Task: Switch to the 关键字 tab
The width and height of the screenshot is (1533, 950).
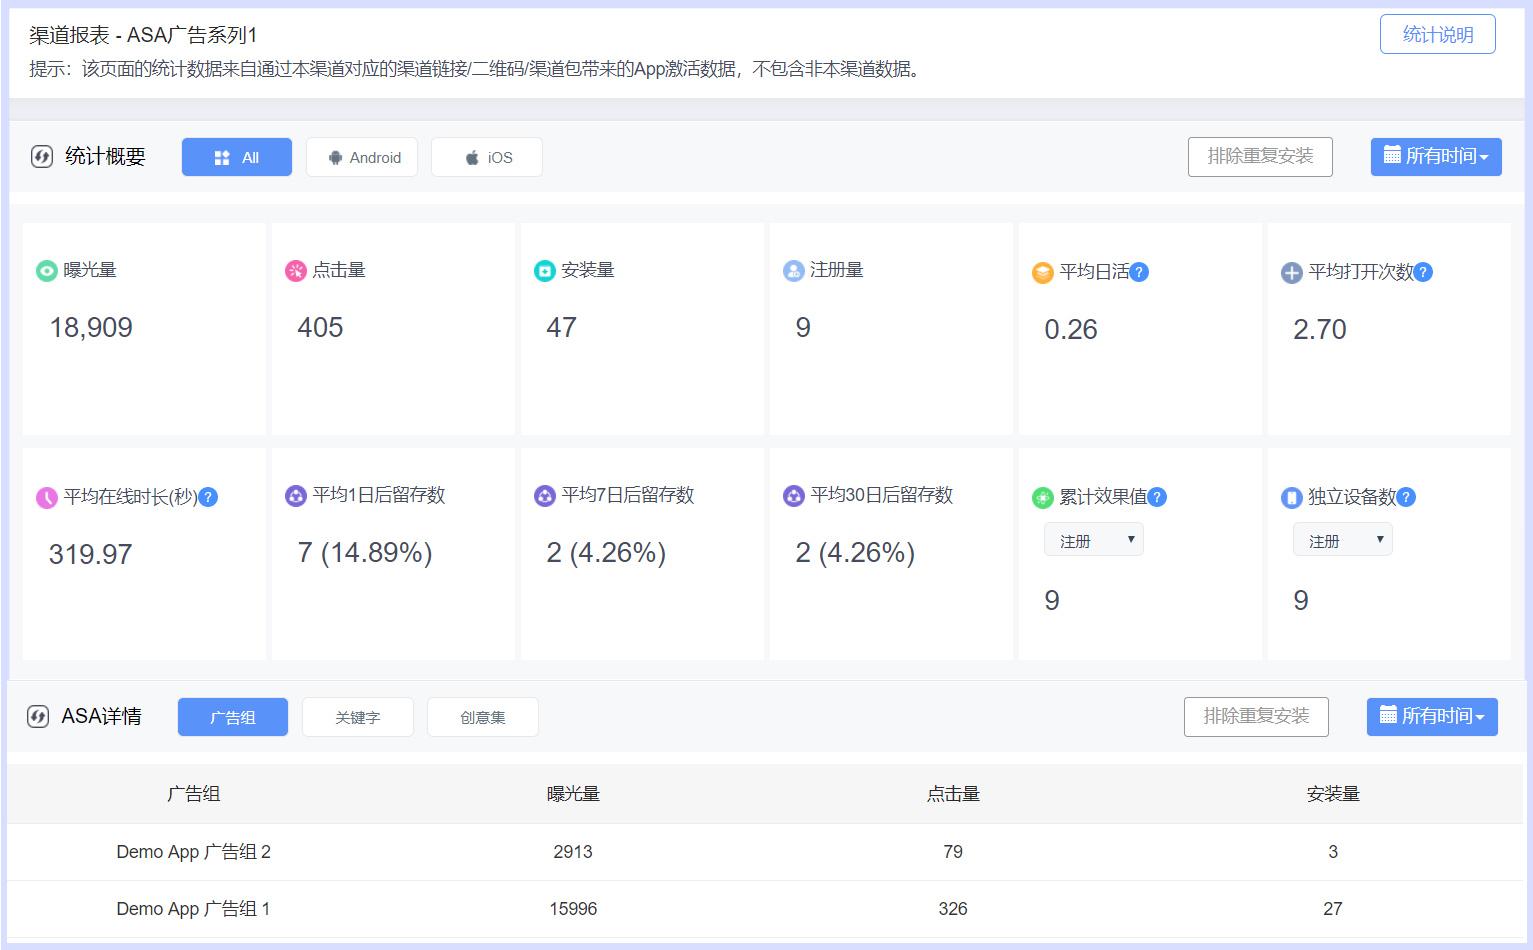Action: click(357, 716)
